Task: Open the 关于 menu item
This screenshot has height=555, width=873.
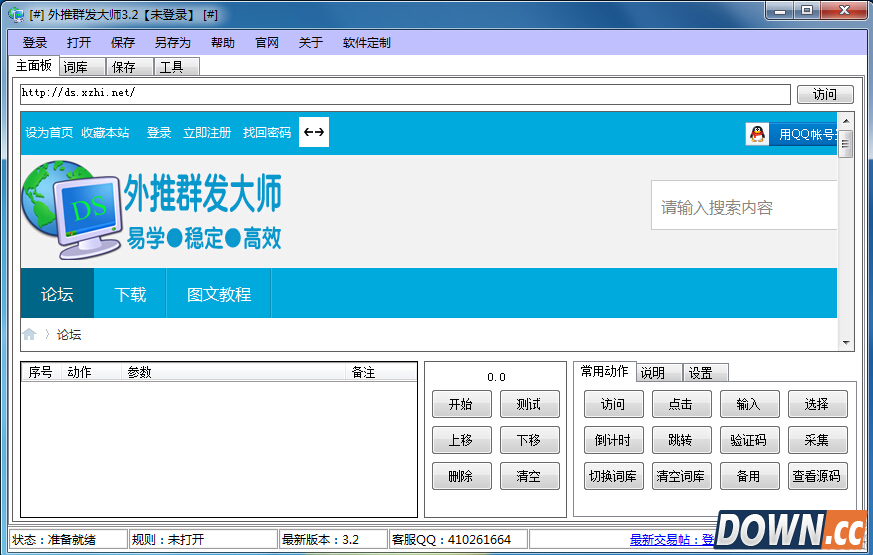Action: [311, 43]
